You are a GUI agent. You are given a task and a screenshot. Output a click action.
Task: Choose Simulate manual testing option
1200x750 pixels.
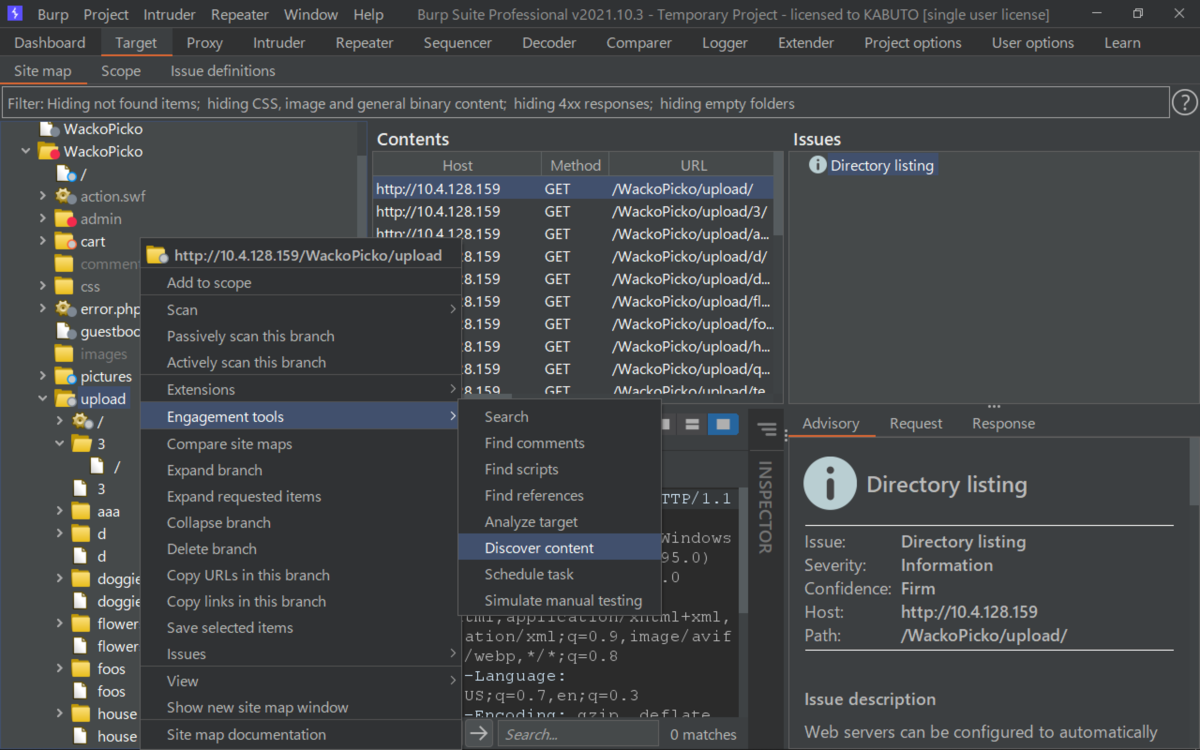pyautogui.click(x=559, y=601)
